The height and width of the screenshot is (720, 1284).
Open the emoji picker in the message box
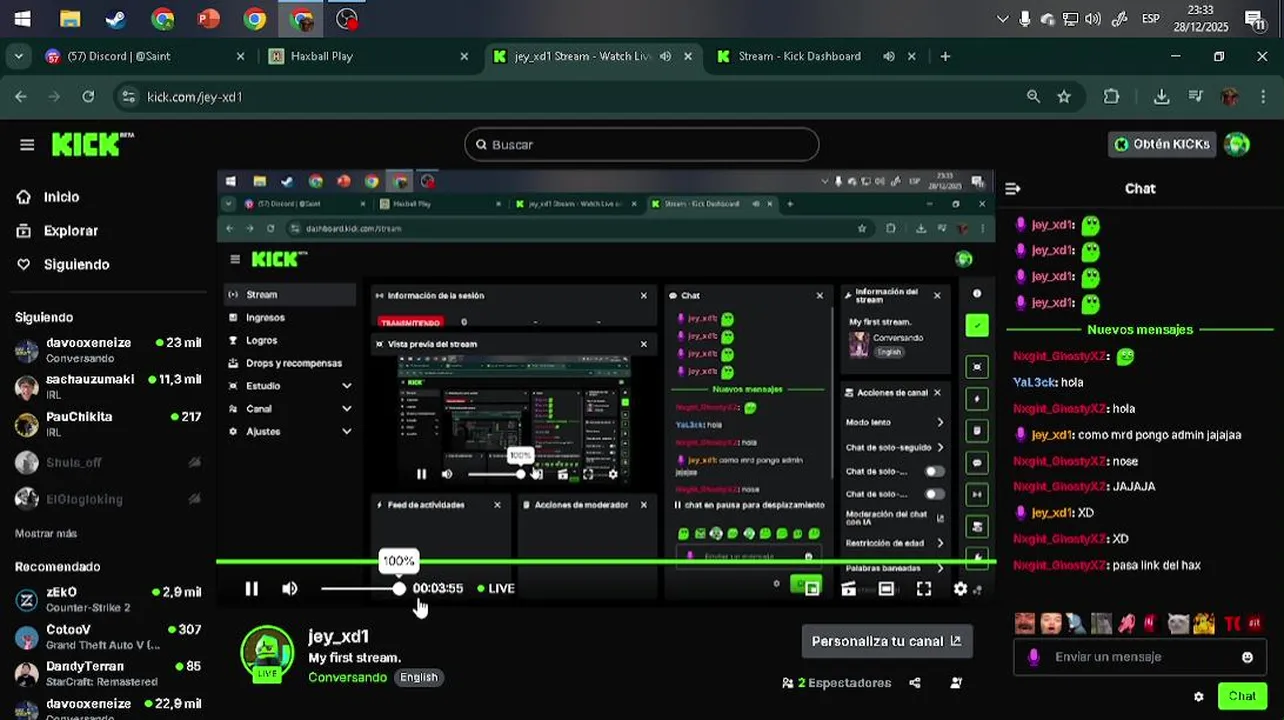coord(1247,657)
